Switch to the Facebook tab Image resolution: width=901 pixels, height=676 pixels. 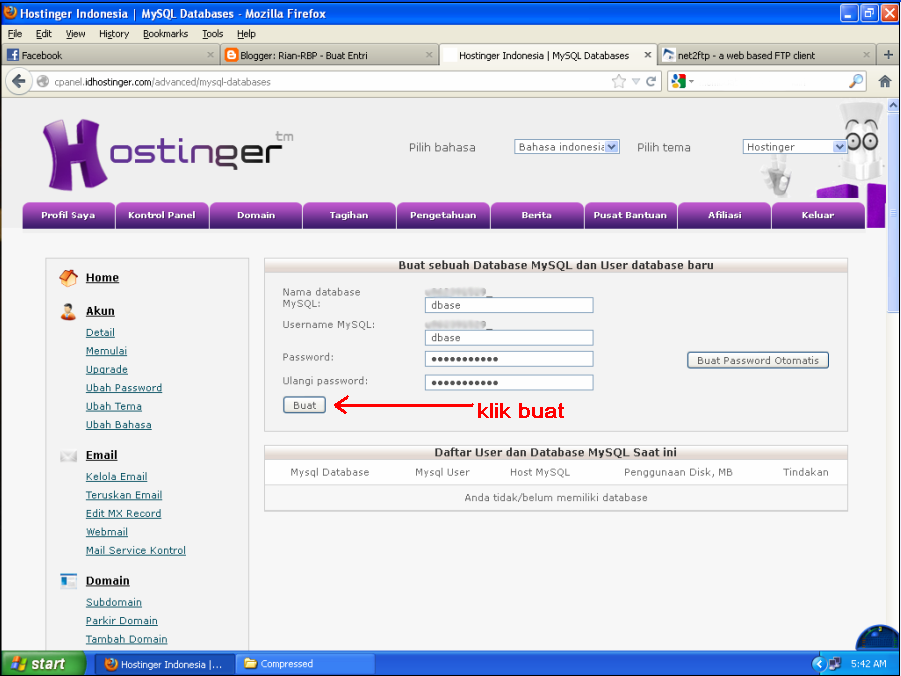tap(109, 55)
